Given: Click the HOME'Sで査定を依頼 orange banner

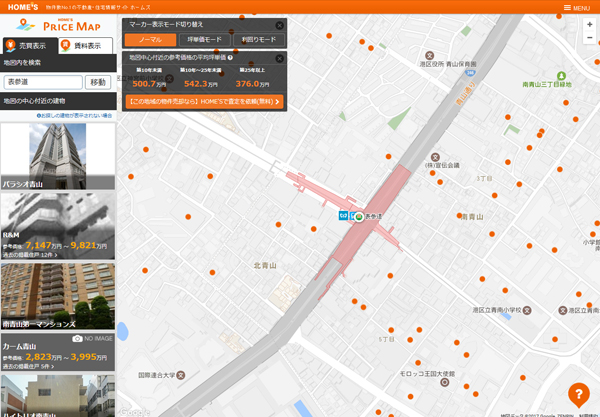Looking at the screenshot, I should point(204,102).
